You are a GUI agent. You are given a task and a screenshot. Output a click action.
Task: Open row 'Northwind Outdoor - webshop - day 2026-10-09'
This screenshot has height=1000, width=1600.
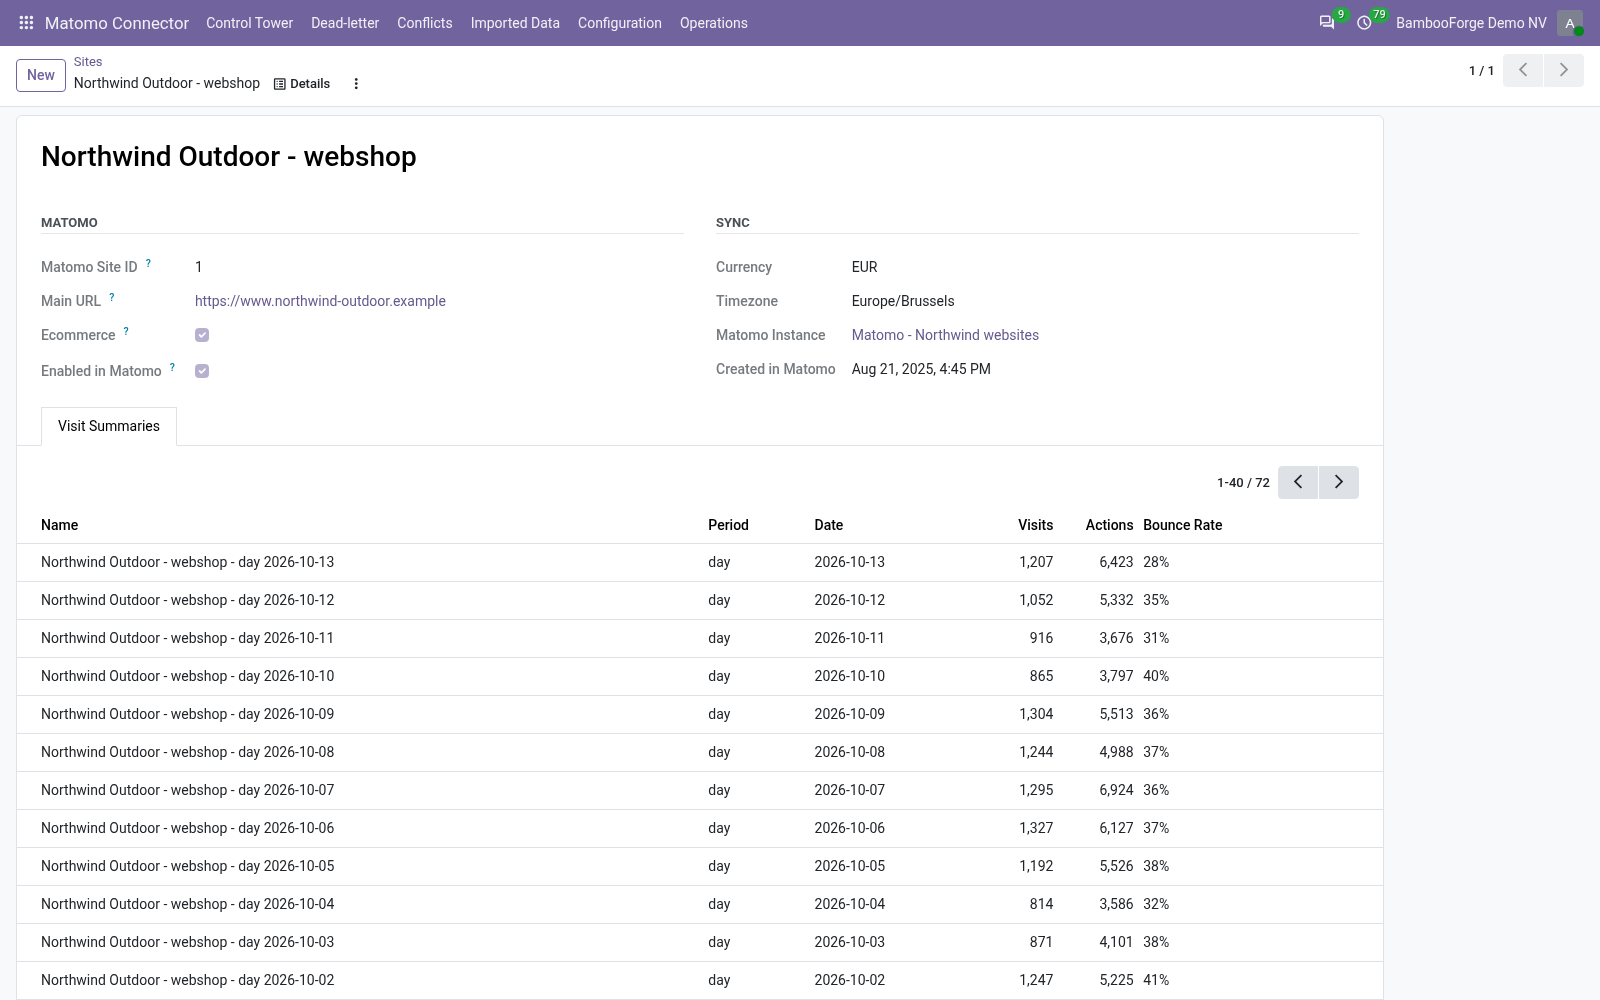(x=700, y=714)
